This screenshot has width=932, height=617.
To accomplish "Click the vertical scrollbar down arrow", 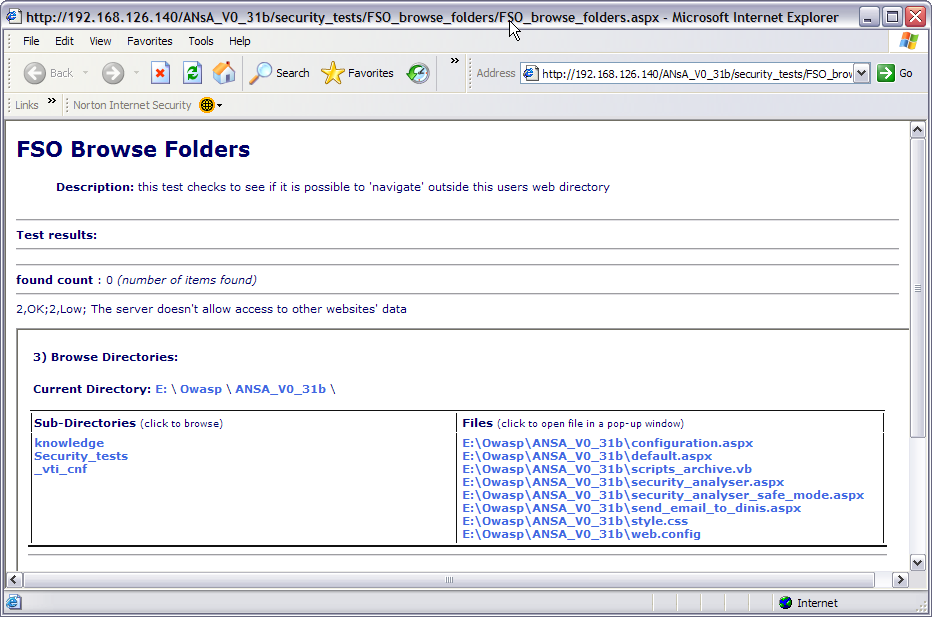I will (x=917, y=561).
